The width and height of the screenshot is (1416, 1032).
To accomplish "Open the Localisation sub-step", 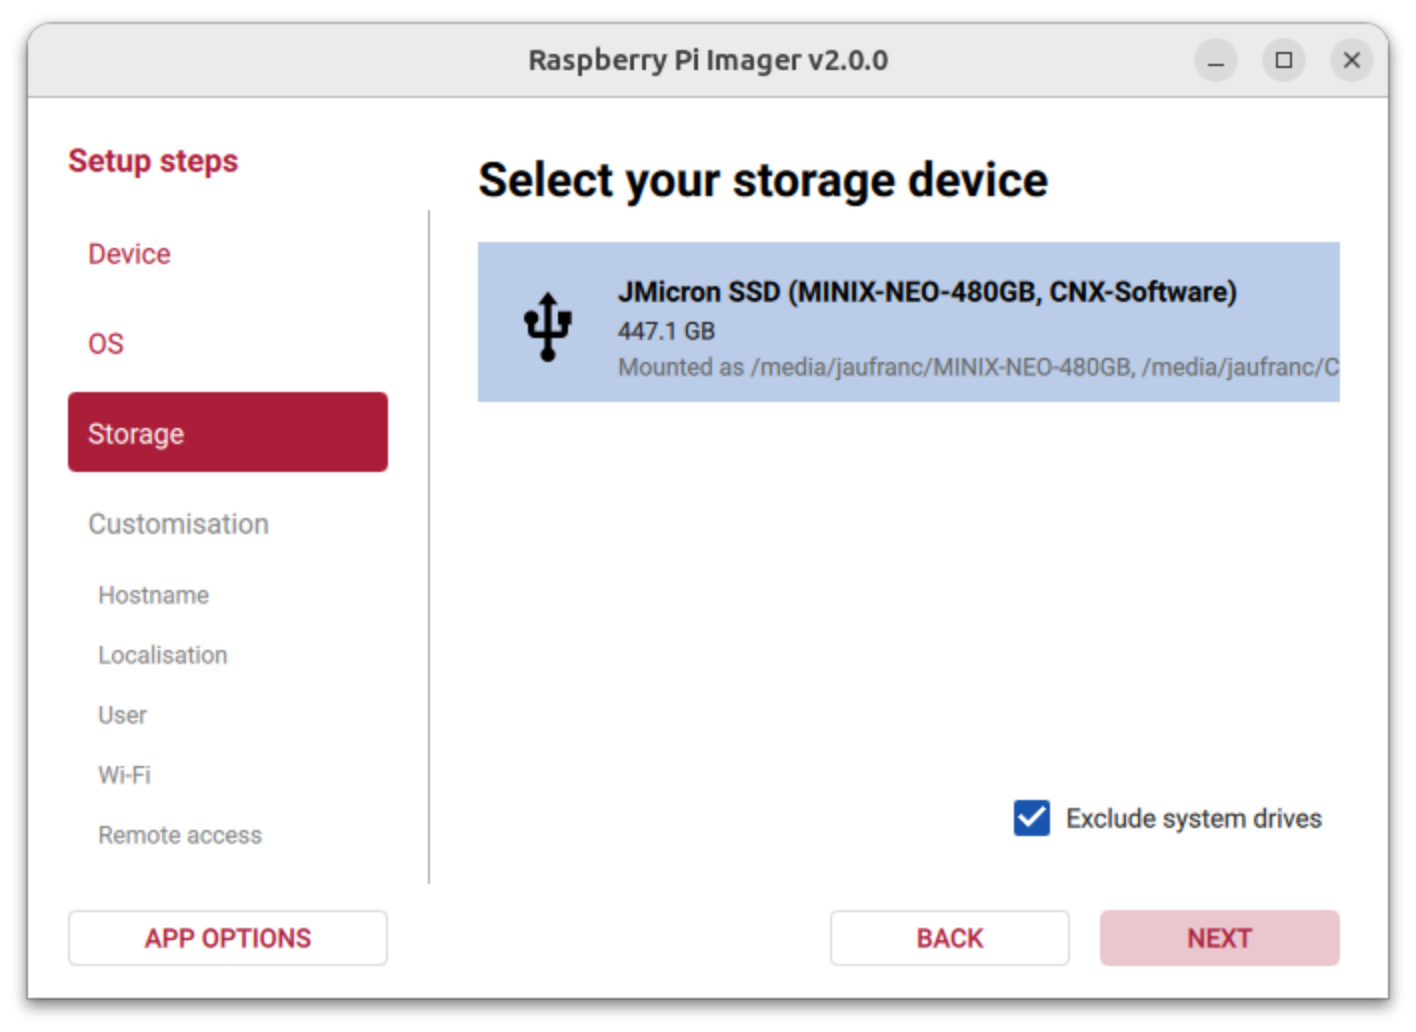I will point(162,655).
